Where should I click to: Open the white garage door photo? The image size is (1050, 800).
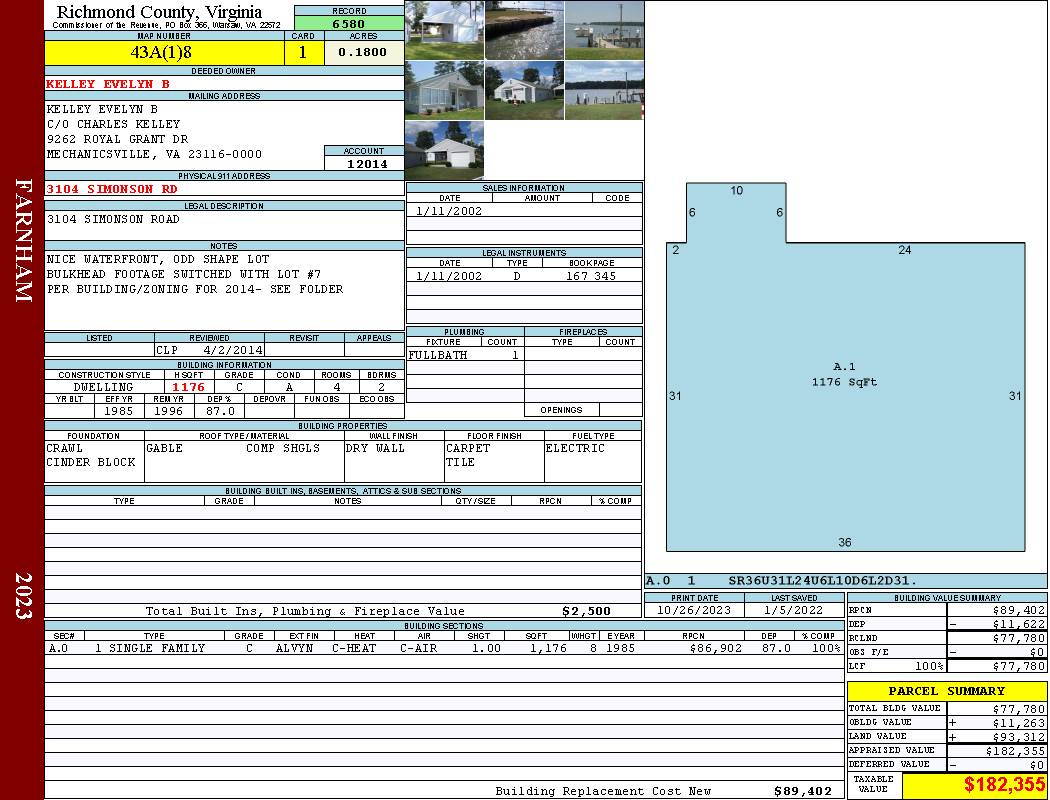pos(444,150)
